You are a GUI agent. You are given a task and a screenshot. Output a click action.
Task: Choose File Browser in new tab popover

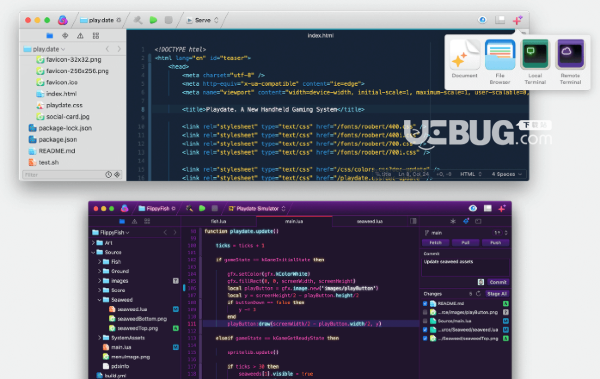[500, 62]
